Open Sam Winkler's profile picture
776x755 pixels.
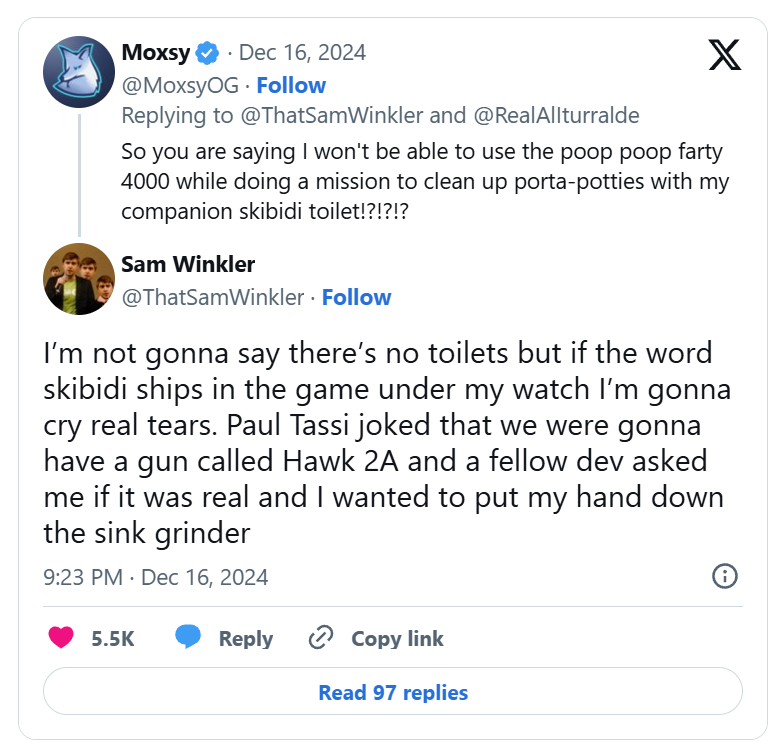79,279
